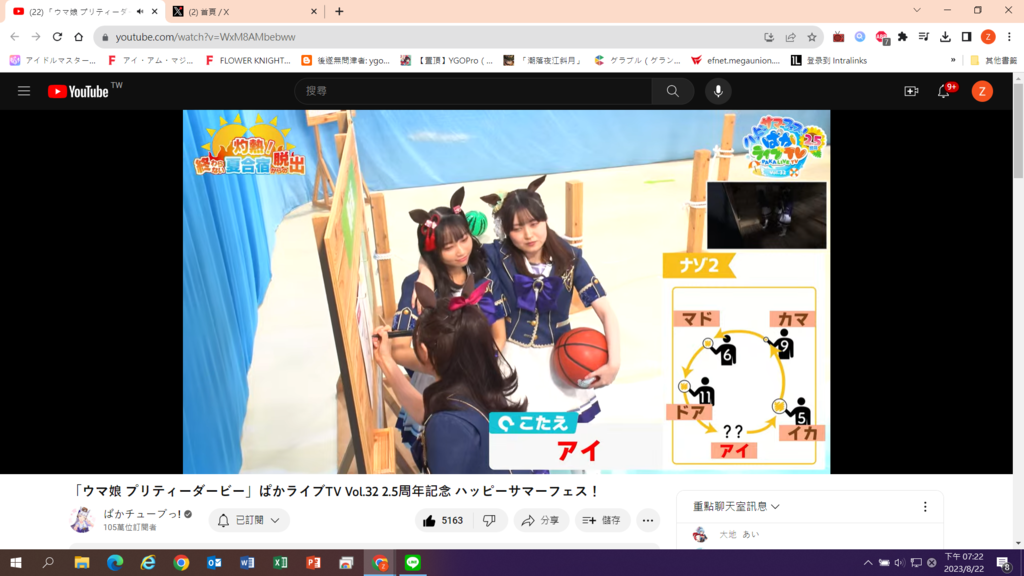Screen dimensions: 1024x576
Task: Open the Extensions puzzle icon
Action: 903,37
